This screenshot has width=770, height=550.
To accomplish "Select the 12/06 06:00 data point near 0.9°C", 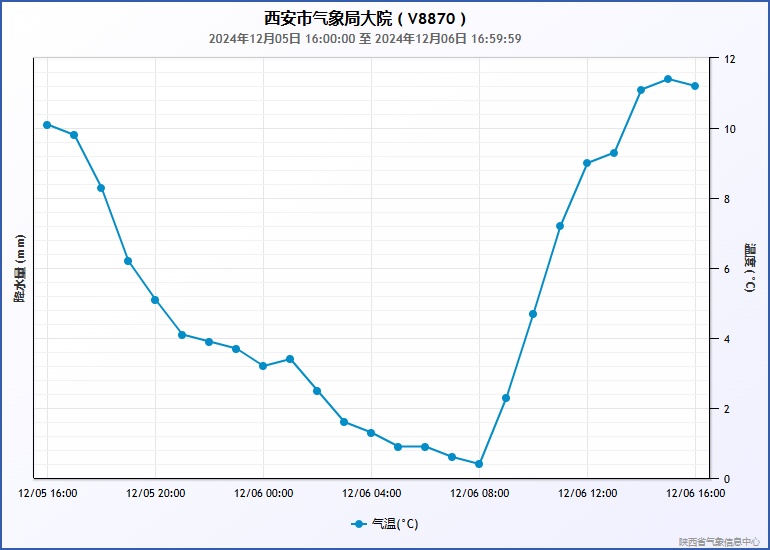I will (425, 446).
